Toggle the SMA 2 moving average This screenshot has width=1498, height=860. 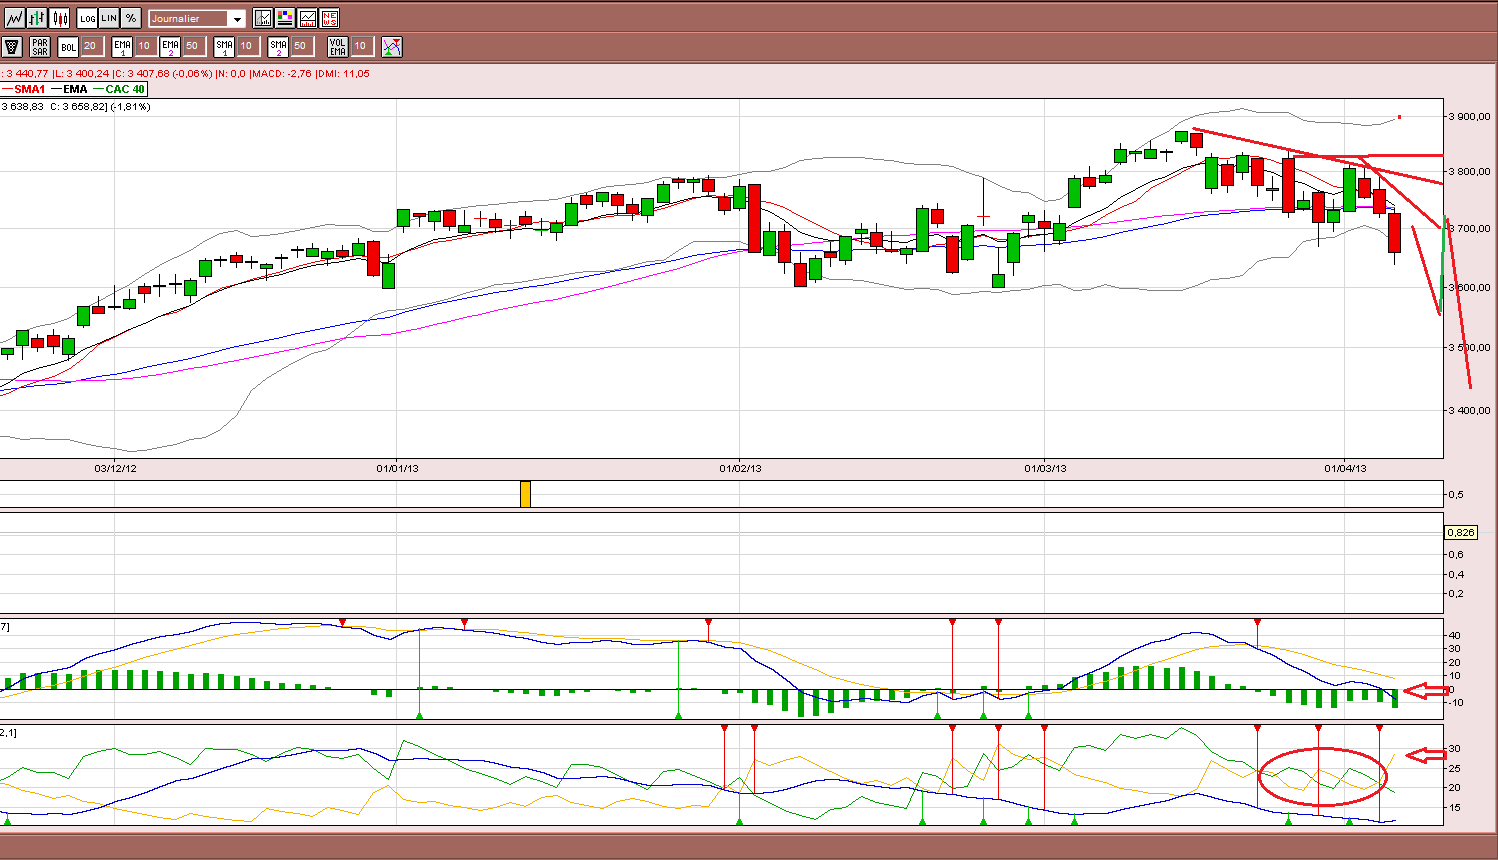pyautogui.click(x=278, y=46)
